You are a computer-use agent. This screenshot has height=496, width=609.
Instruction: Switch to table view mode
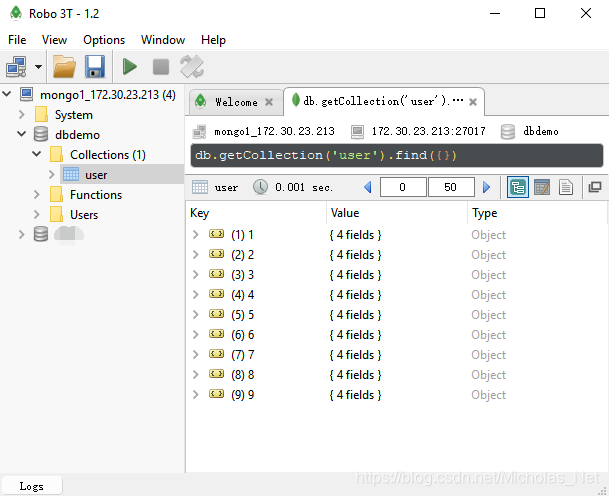(542, 187)
